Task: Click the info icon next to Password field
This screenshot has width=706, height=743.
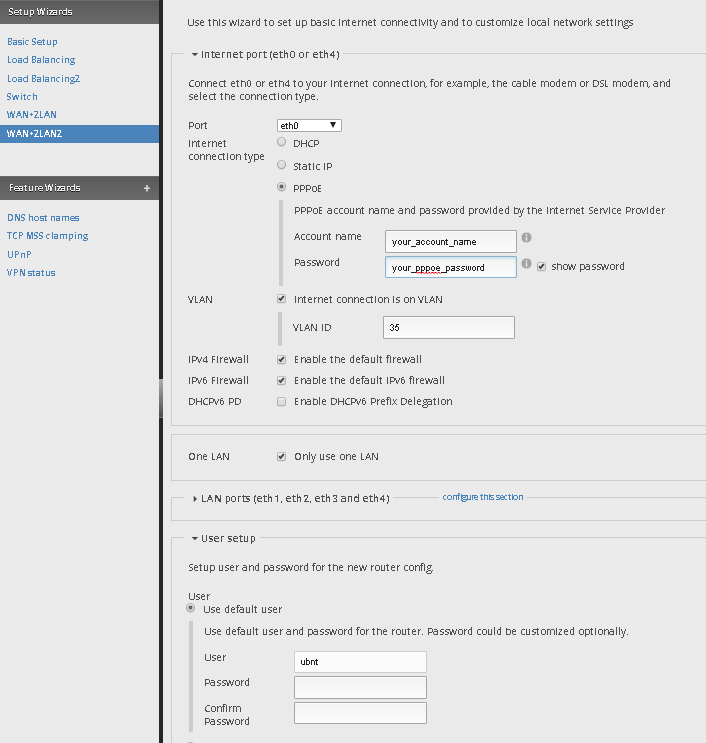Action: pos(526,265)
